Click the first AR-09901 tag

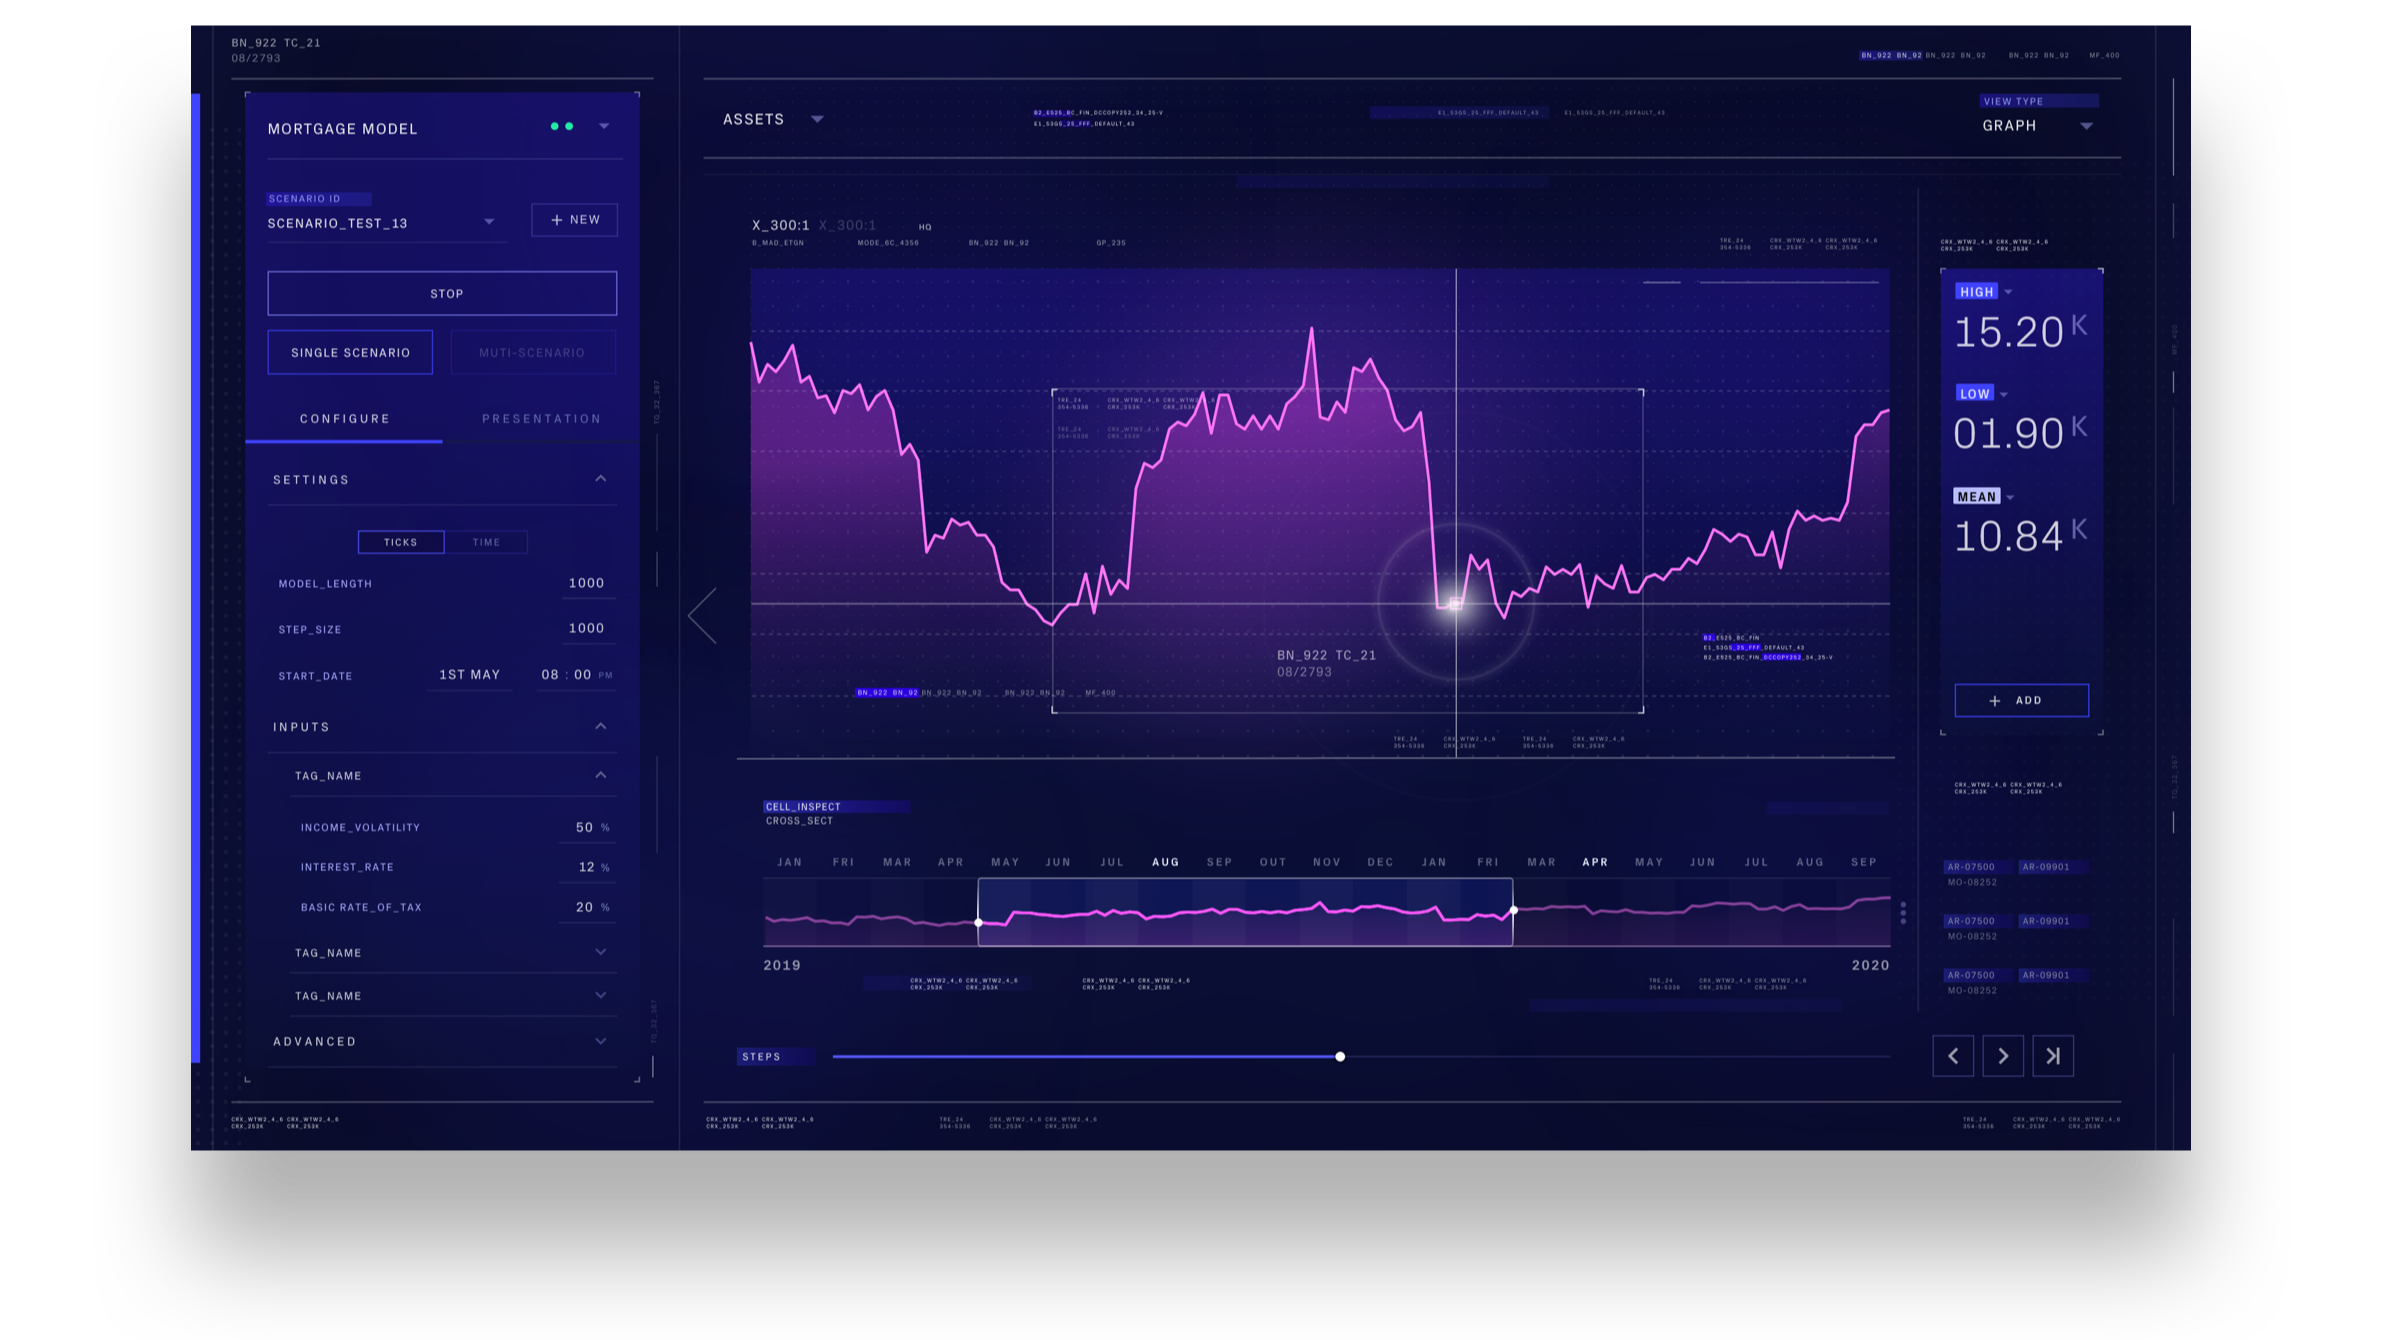[2045, 867]
